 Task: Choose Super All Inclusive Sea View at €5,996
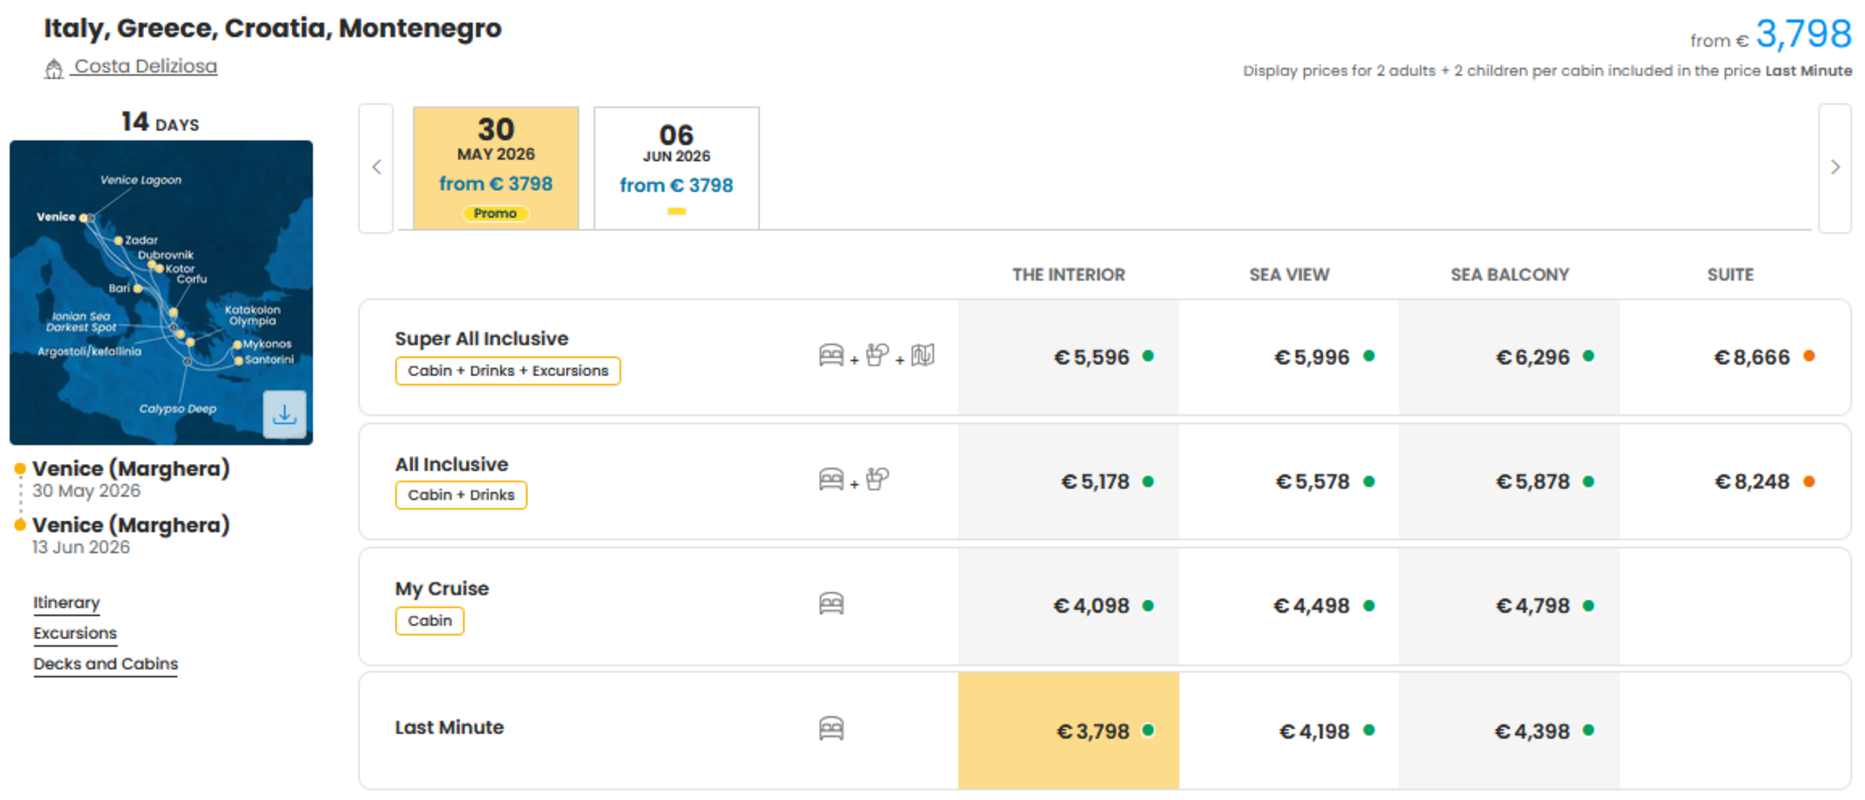(x=1289, y=357)
